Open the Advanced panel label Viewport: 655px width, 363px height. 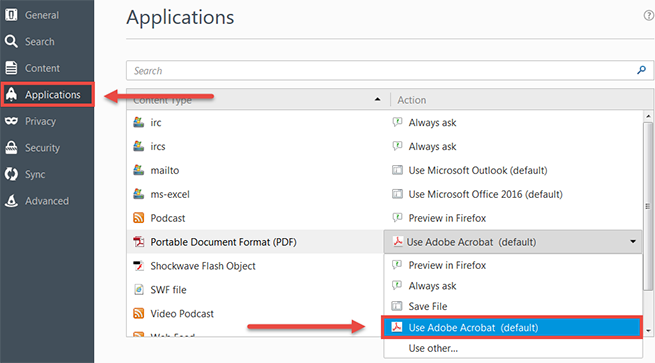click(47, 201)
